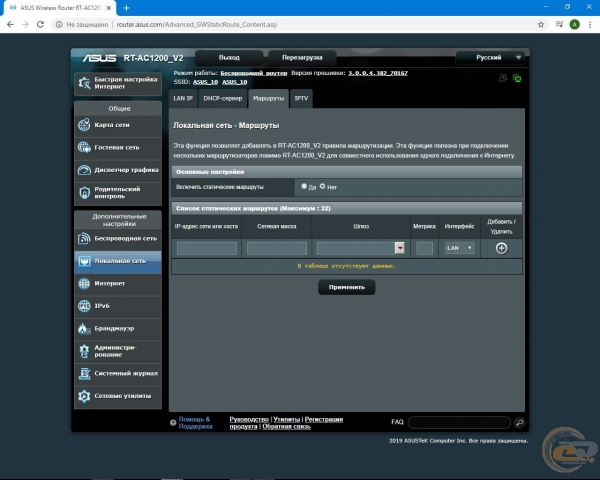Click the connected clients status icon
This screenshot has height=480, width=600.
pos(502,78)
